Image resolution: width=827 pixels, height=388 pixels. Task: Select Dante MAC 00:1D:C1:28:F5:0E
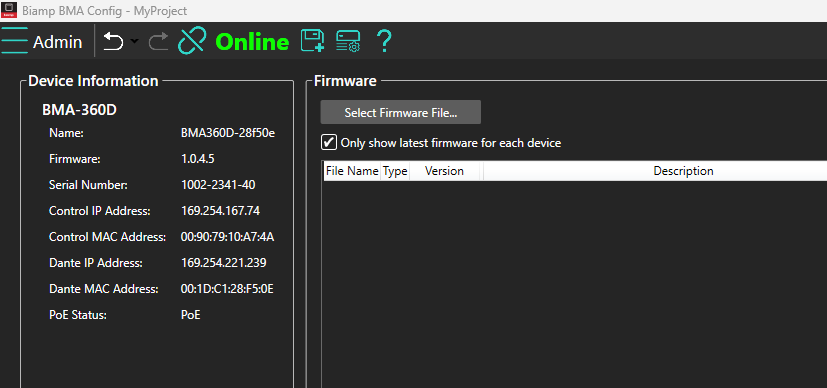click(227, 289)
